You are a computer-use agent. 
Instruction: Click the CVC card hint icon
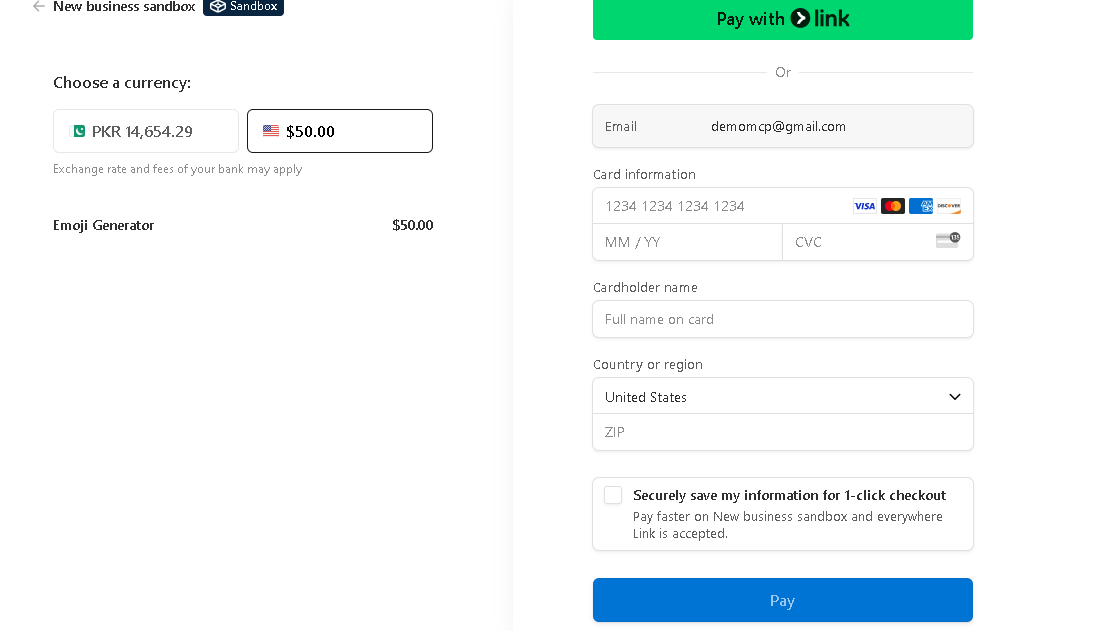coord(947,240)
